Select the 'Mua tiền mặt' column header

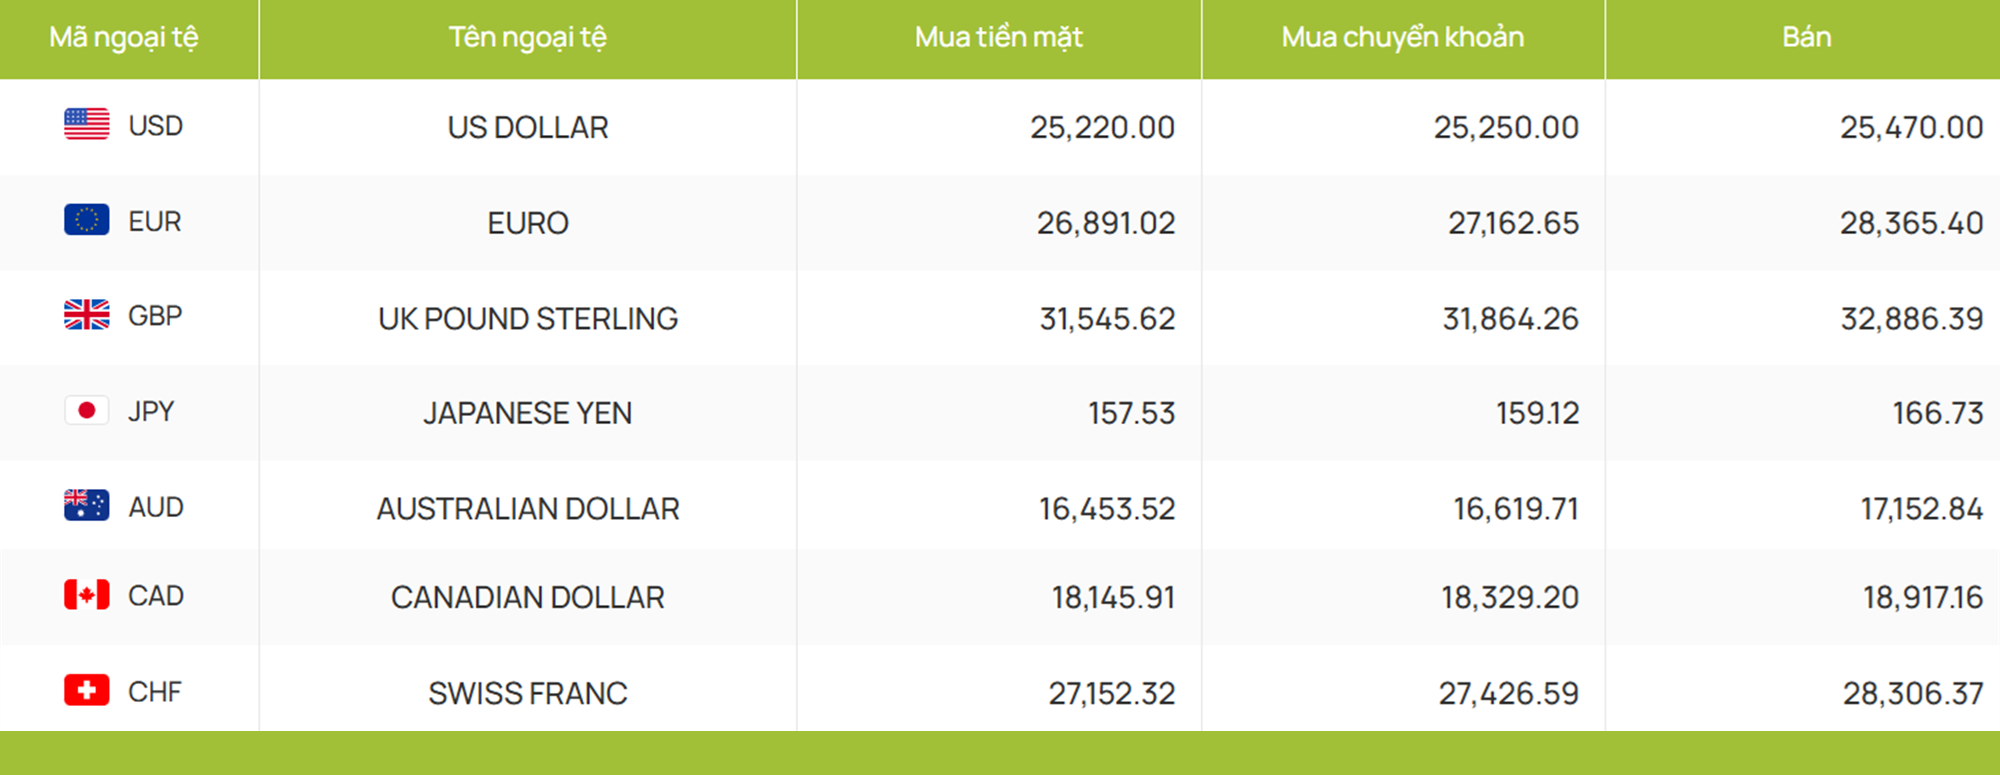point(999,38)
